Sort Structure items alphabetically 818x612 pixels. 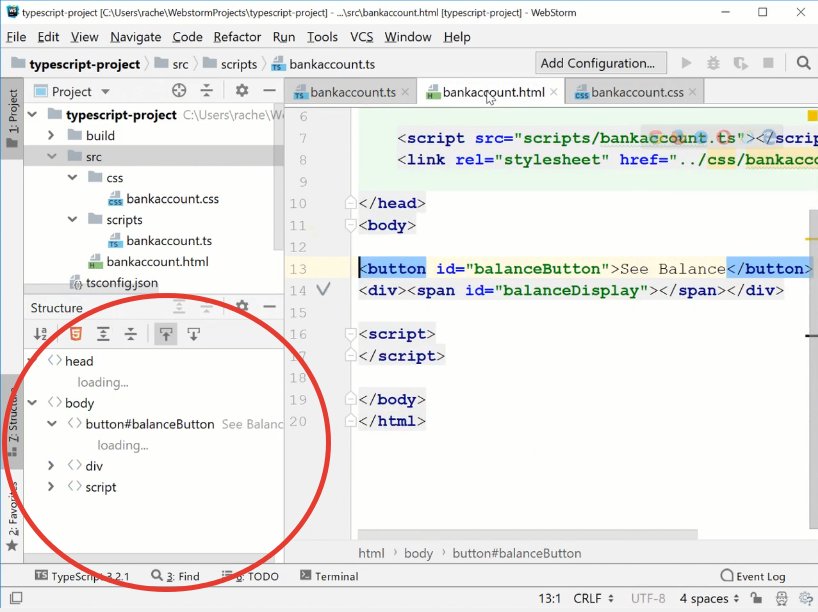point(41,334)
